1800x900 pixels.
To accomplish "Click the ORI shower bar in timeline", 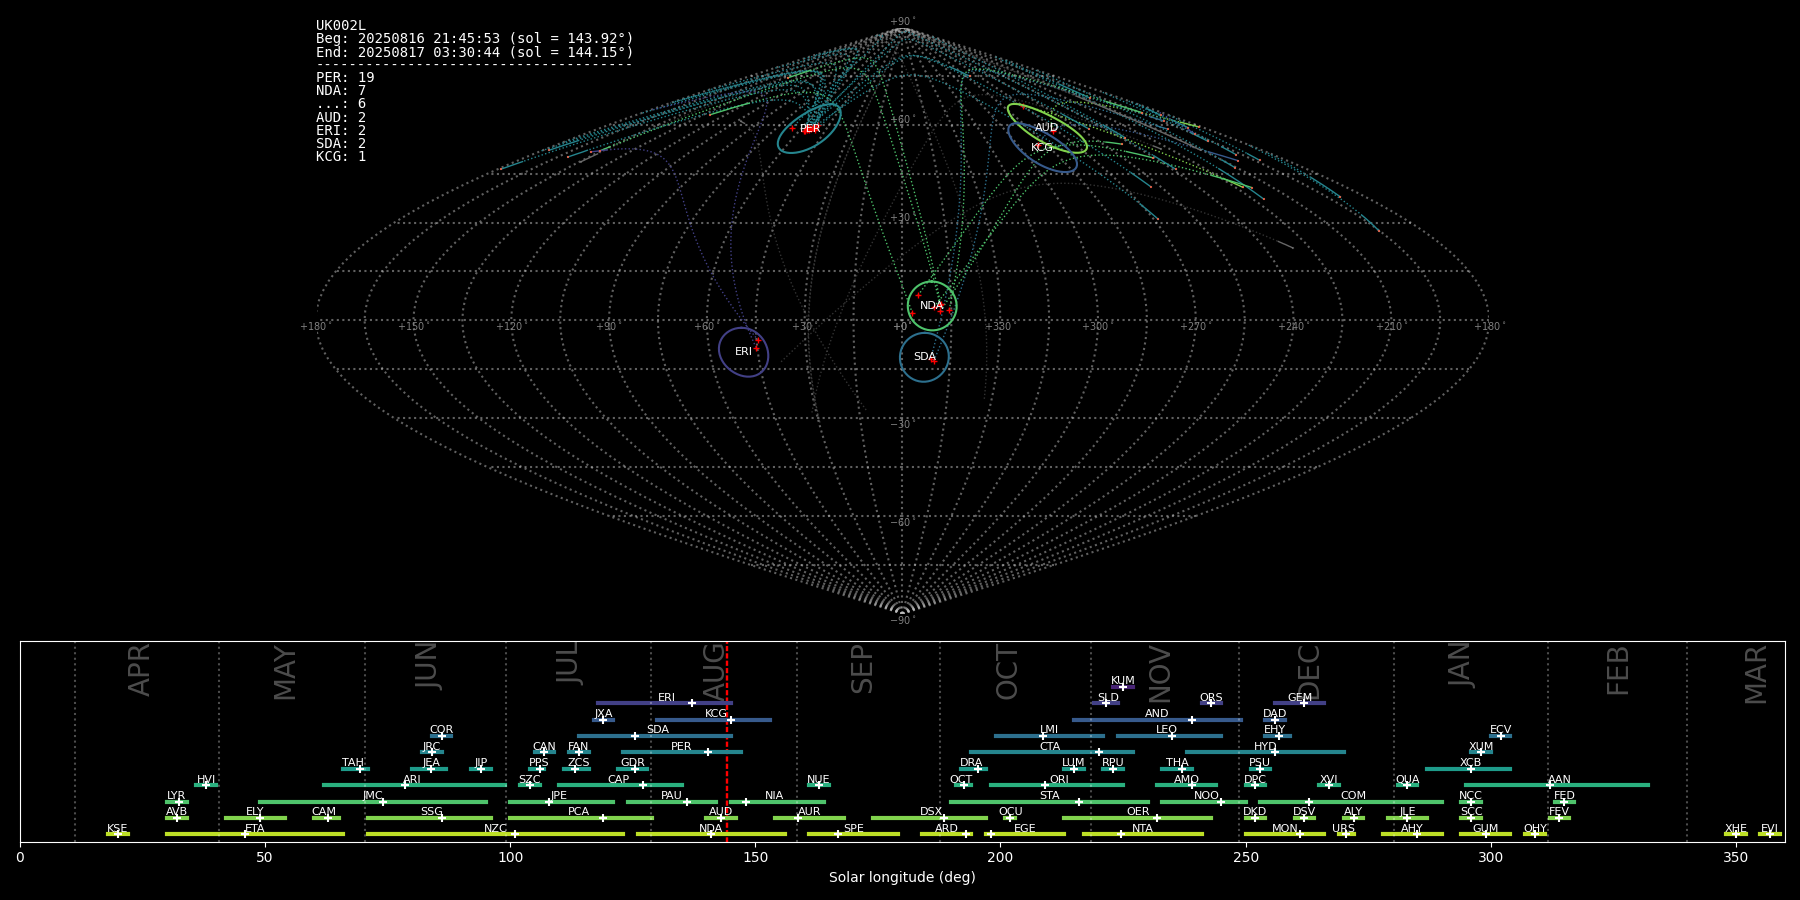I will pyautogui.click(x=1057, y=785).
